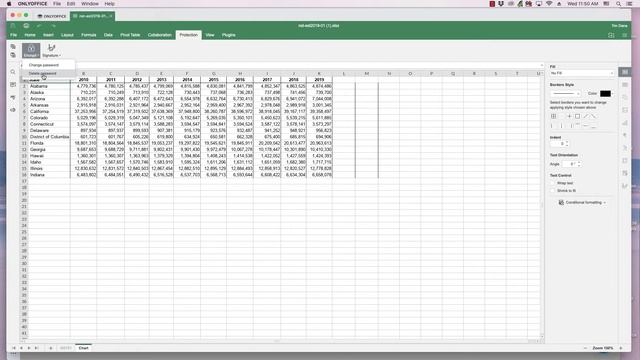Image resolution: width=640 pixels, height=360 pixels.
Task: Apply outer borders square icon
Action: click(577, 116)
